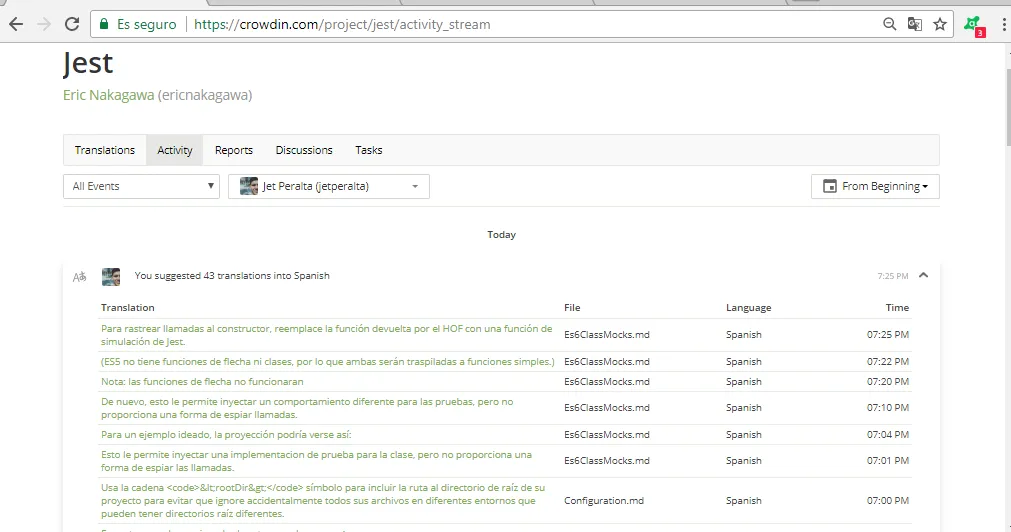Viewport: 1011px width, 532px height.
Task: Click Configuration.md file cell
Action: point(604,500)
